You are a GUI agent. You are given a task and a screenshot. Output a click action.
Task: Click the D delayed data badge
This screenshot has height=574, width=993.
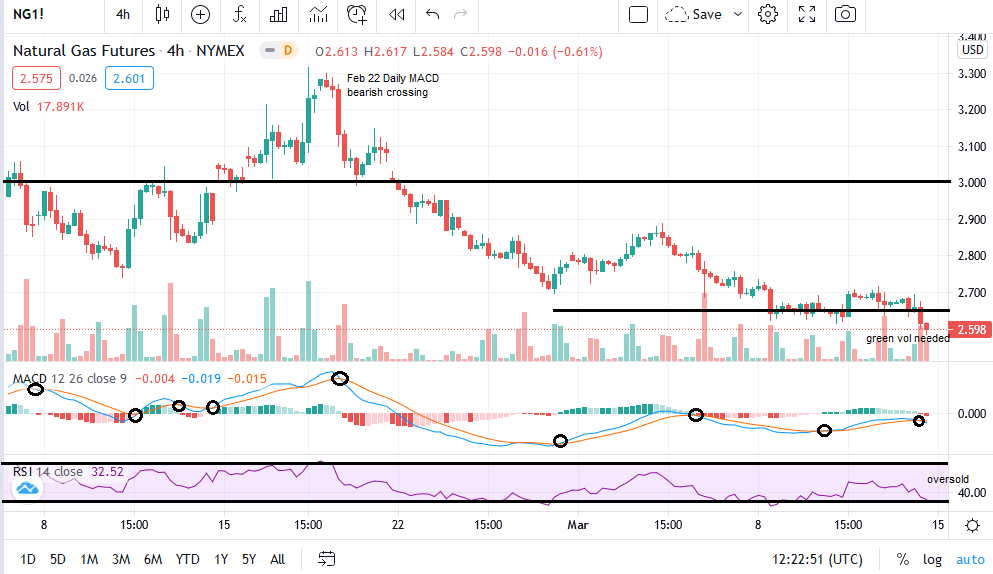point(288,50)
